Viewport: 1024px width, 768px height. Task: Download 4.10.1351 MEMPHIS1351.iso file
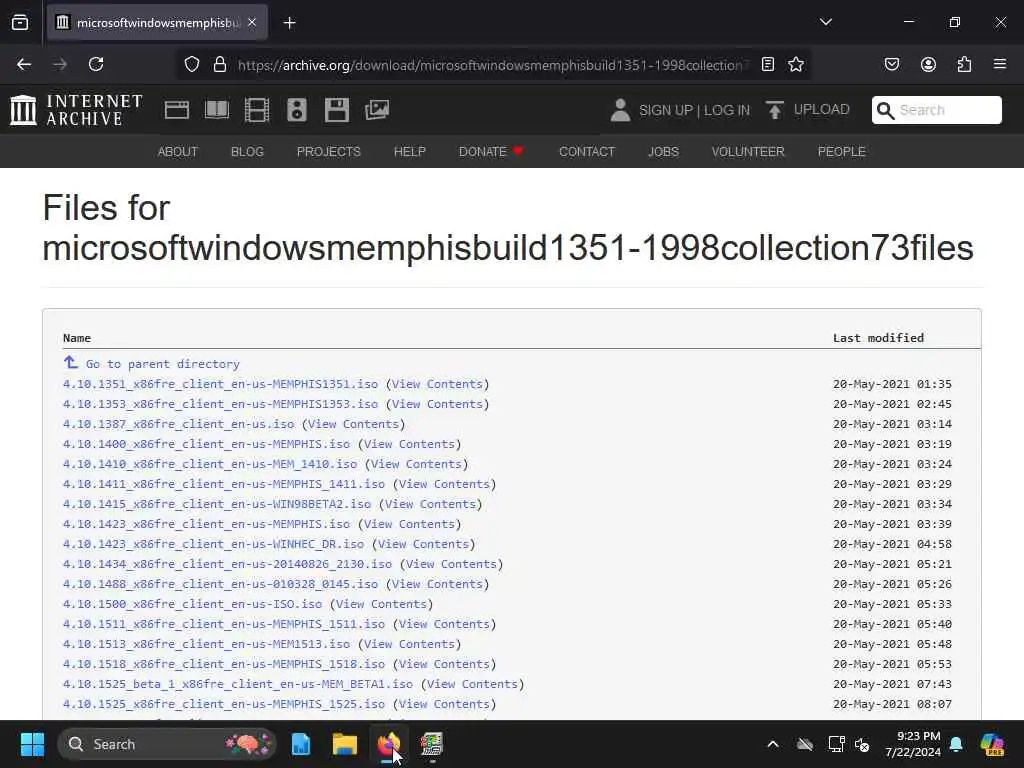[220, 384]
